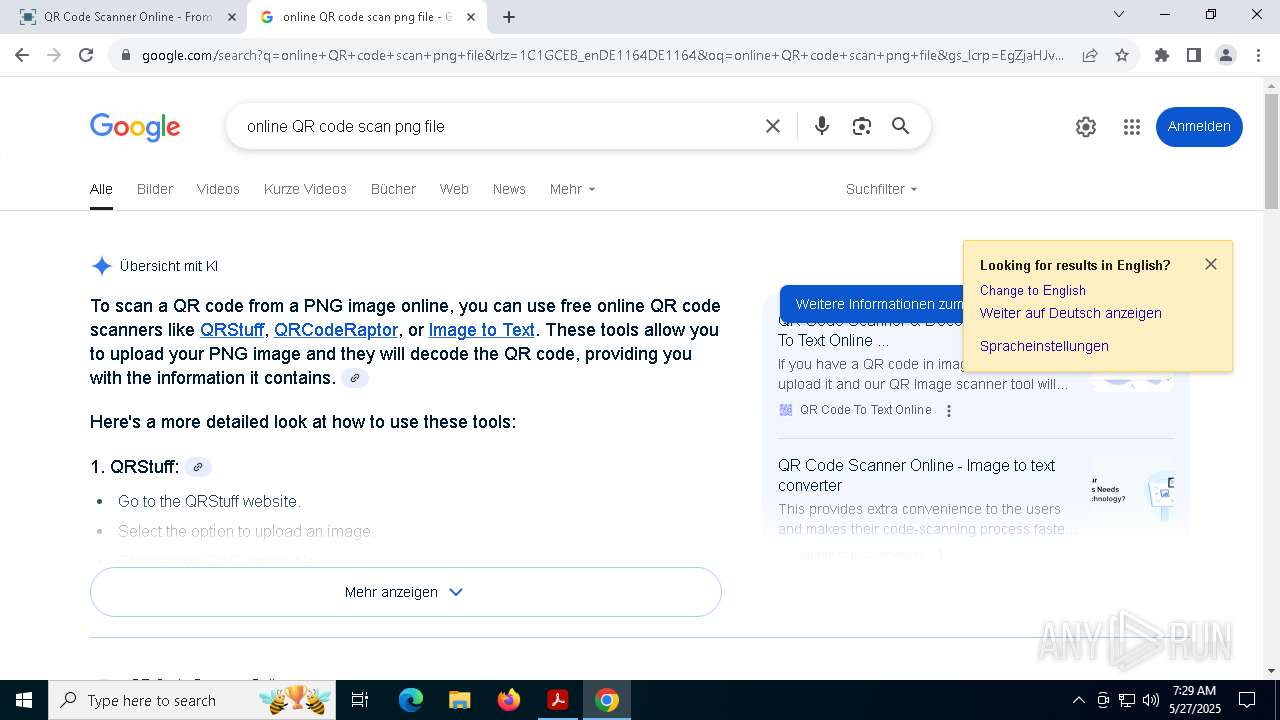Launch Microsoft Edge from taskbar

[411, 700]
